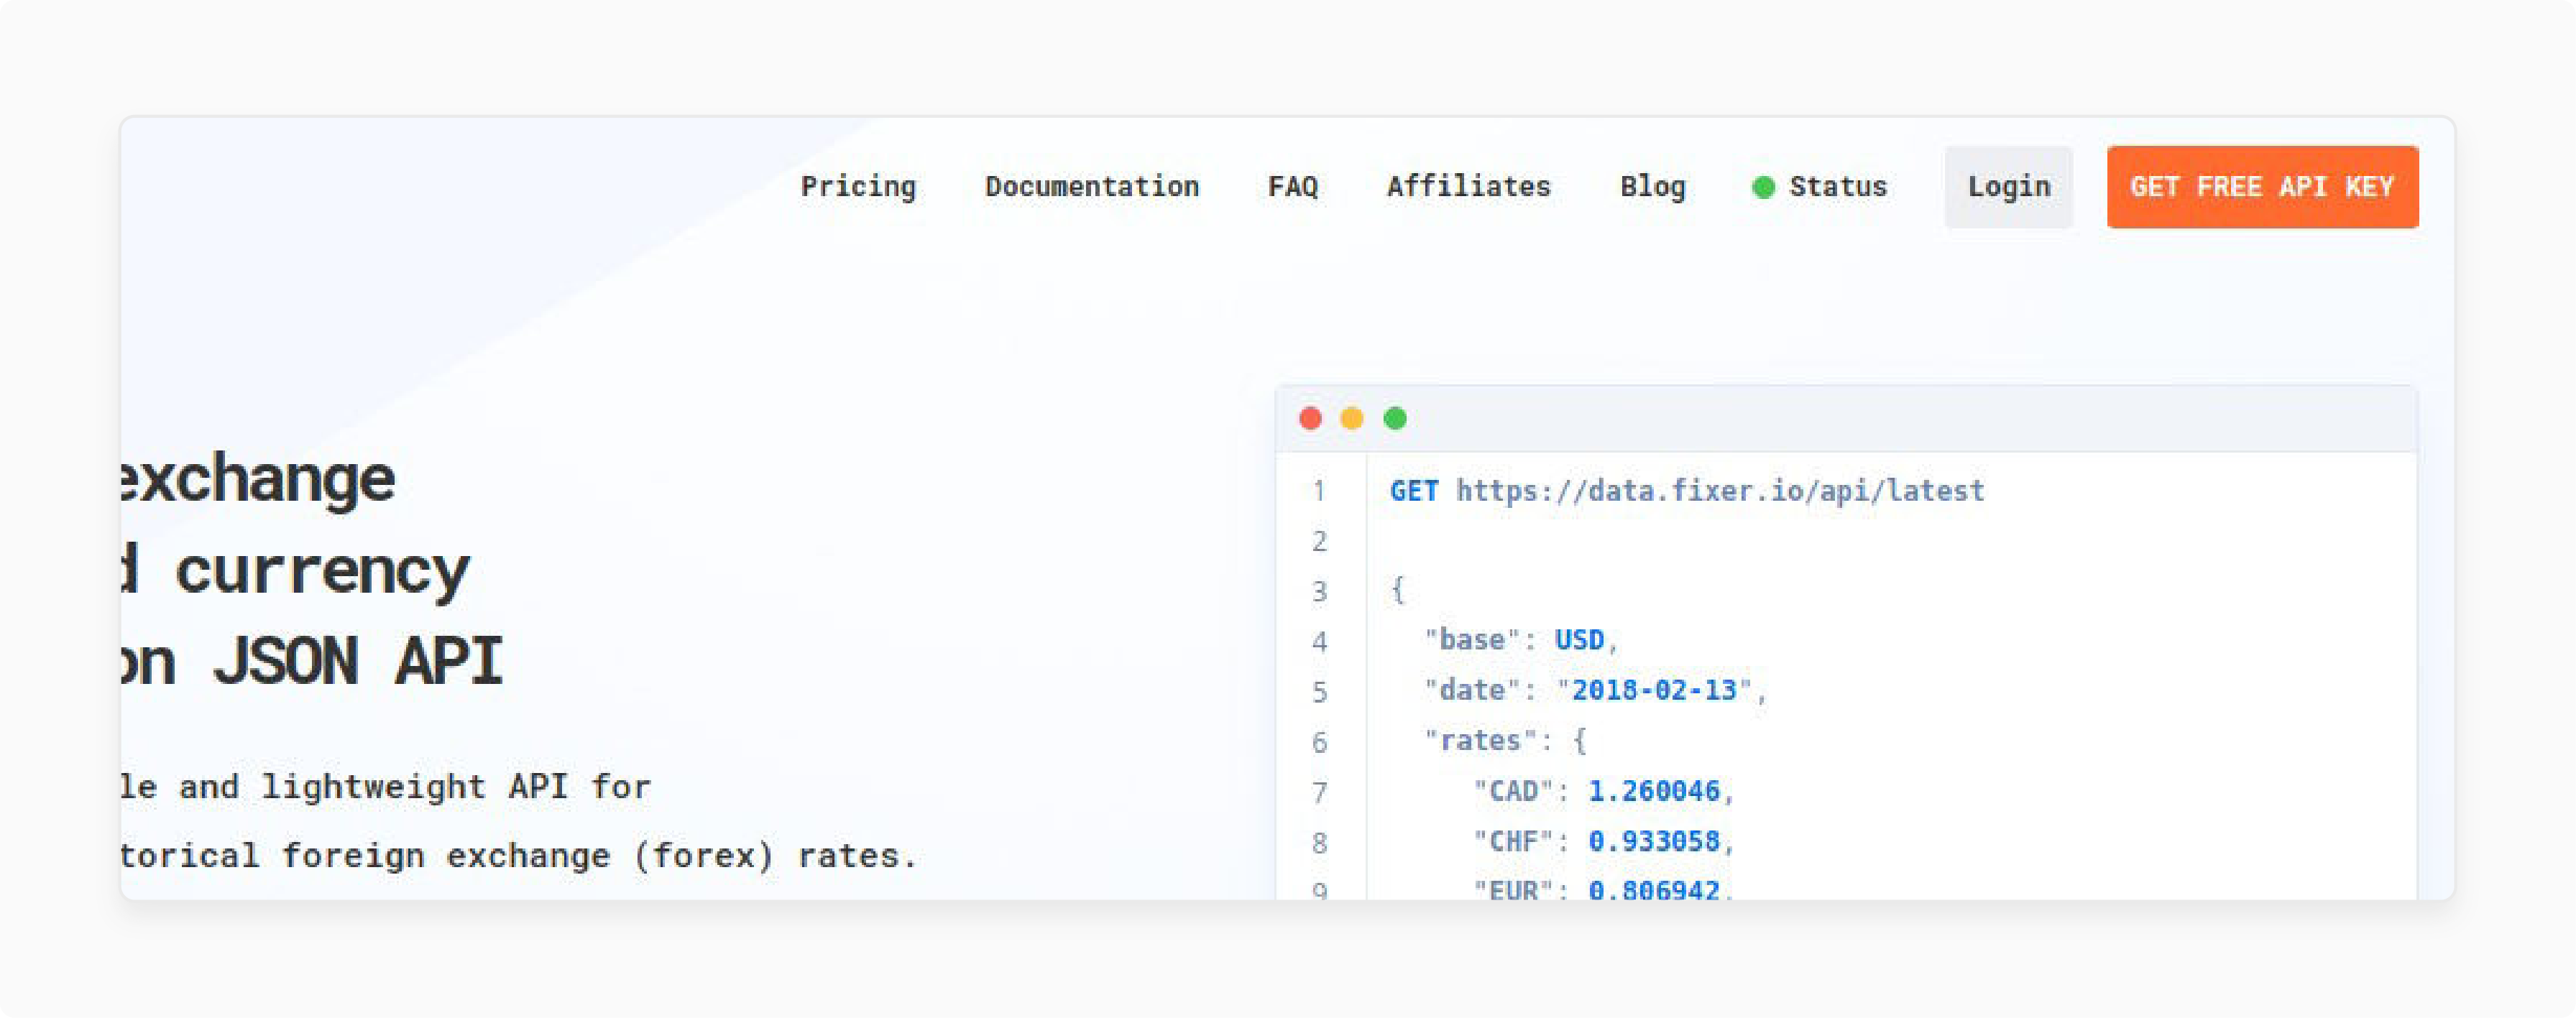Click the 'foreign exchange (forex) rates.' text
Screen dimensions: 2576x1018
pyautogui.click(x=600, y=856)
